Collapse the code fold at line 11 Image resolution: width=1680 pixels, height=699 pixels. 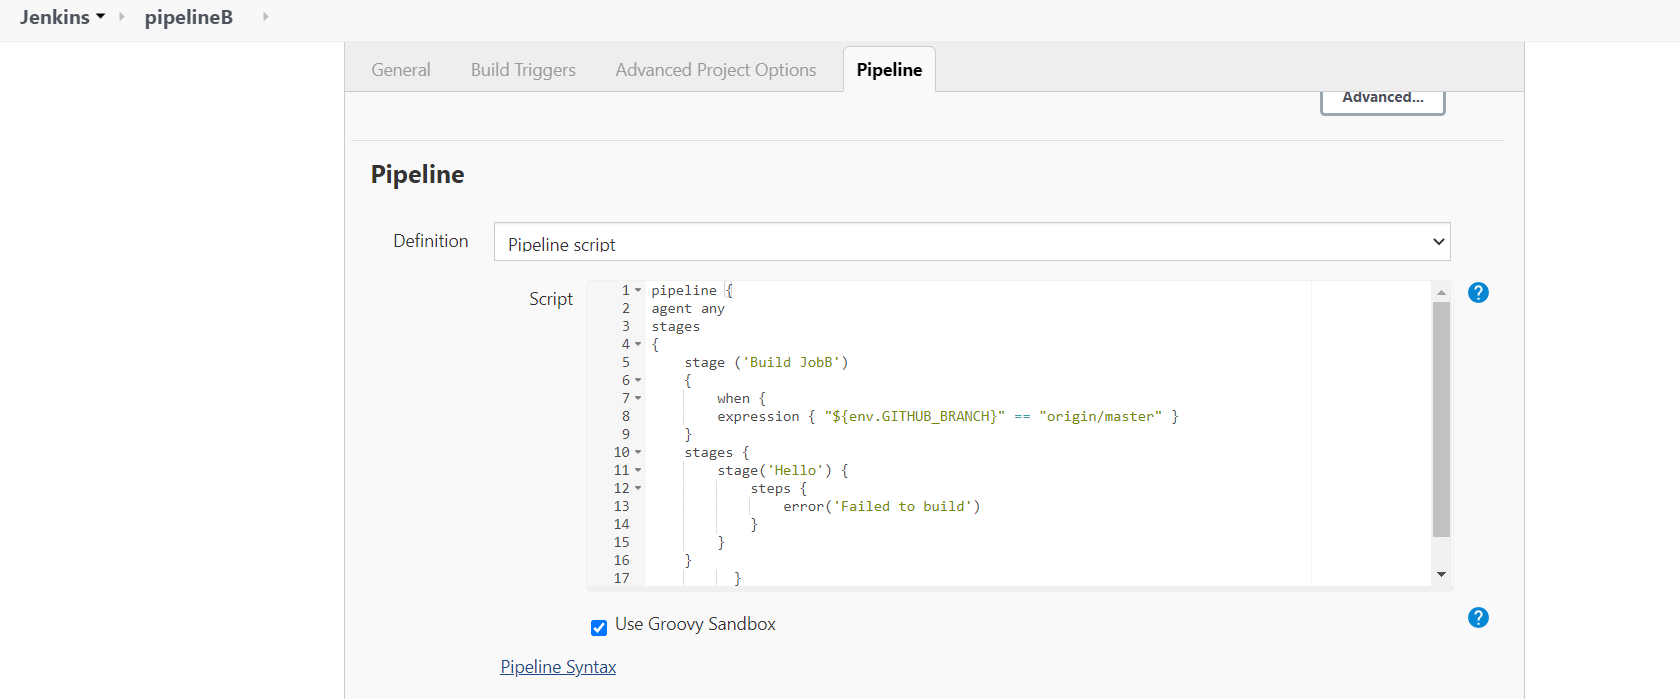(638, 471)
